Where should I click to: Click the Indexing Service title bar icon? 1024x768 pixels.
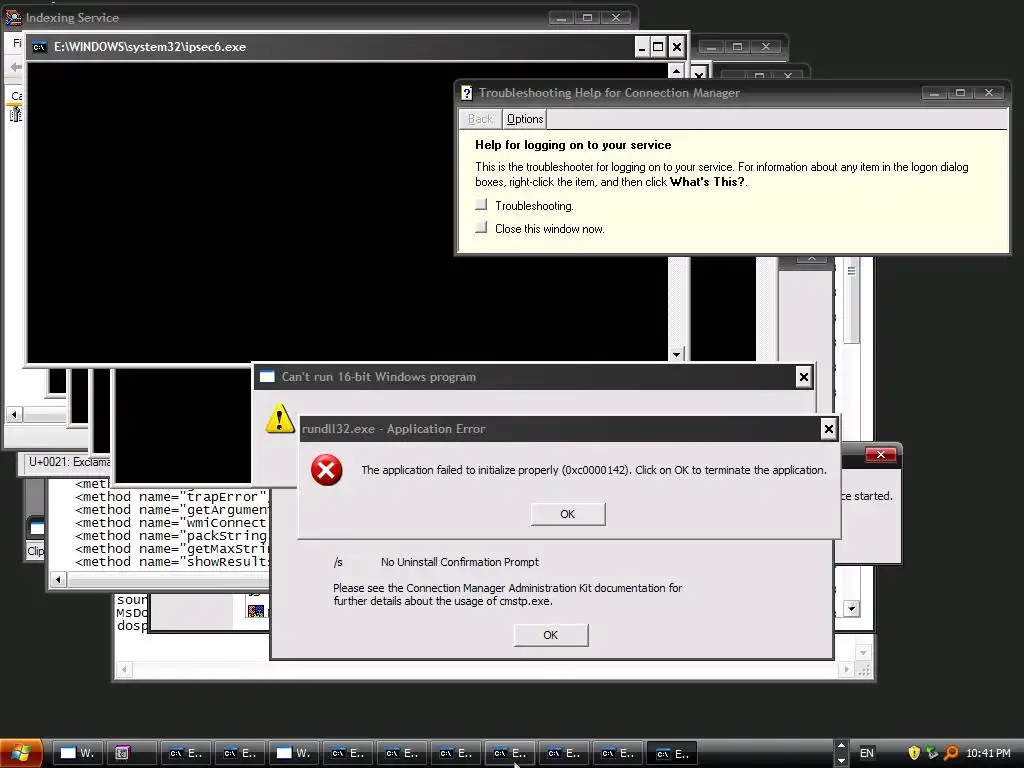coord(13,18)
